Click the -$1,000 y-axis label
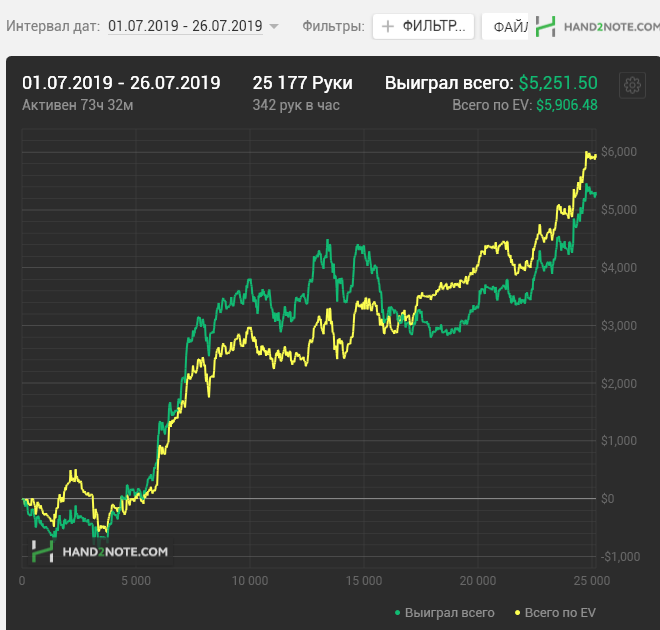Image resolution: width=660 pixels, height=630 pixels. (x=620, y=557)
